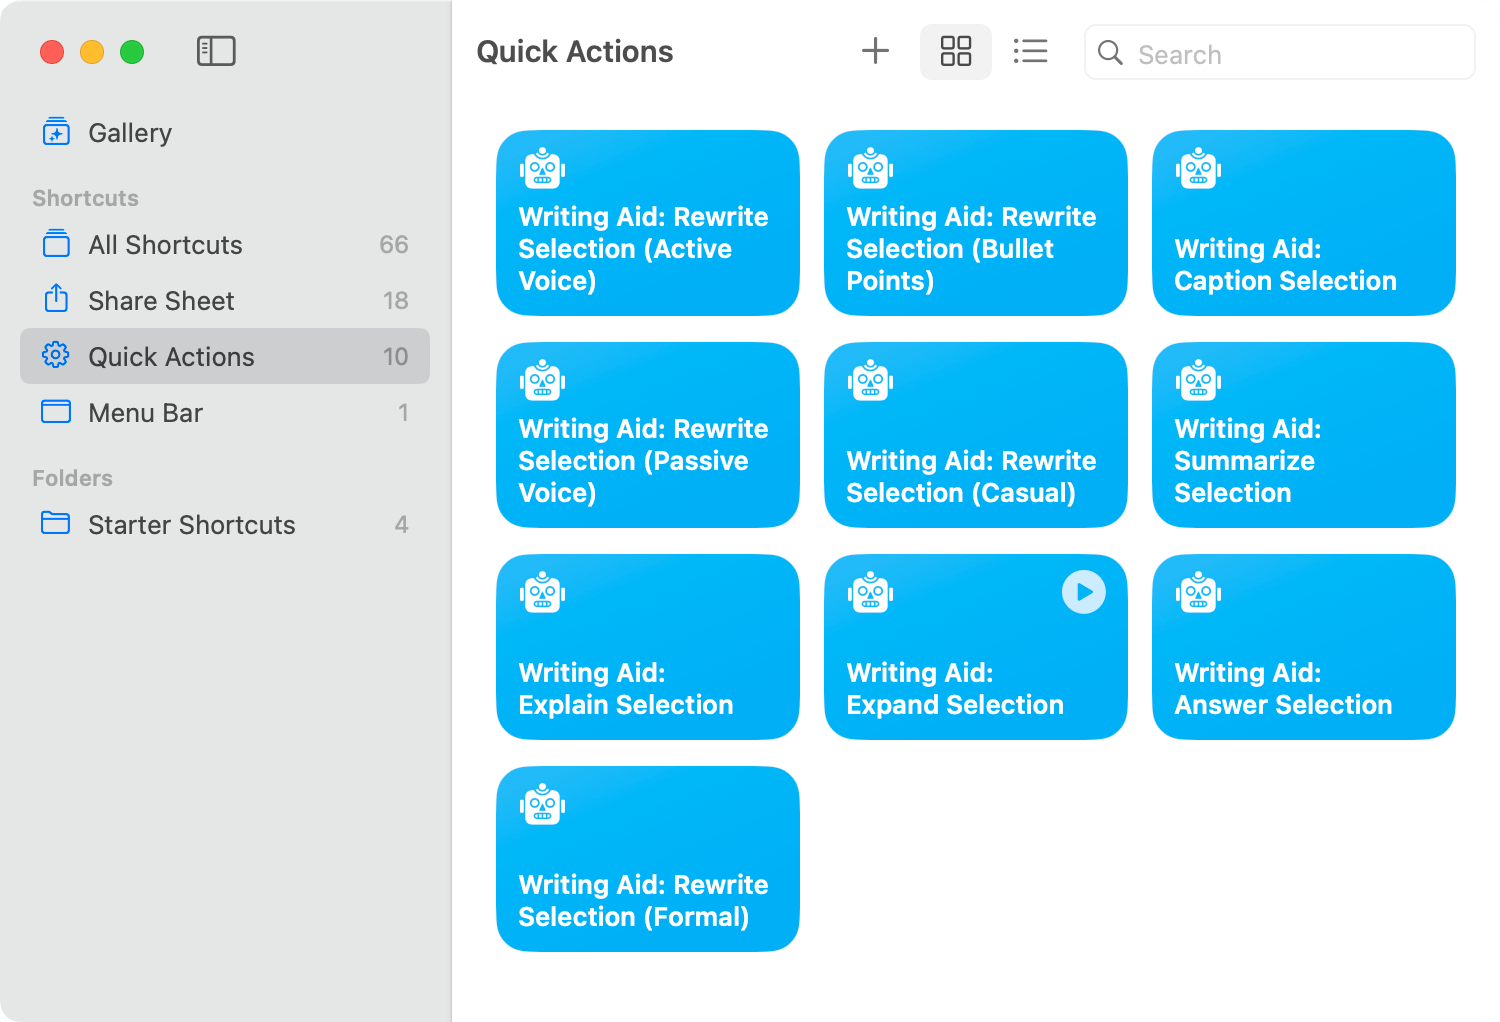Image resolution: width=1500 pixels, height=1022 pixels.
Task: Click the Menu Bar window icon
Action: pyautogui.click(x=56, y=412)
